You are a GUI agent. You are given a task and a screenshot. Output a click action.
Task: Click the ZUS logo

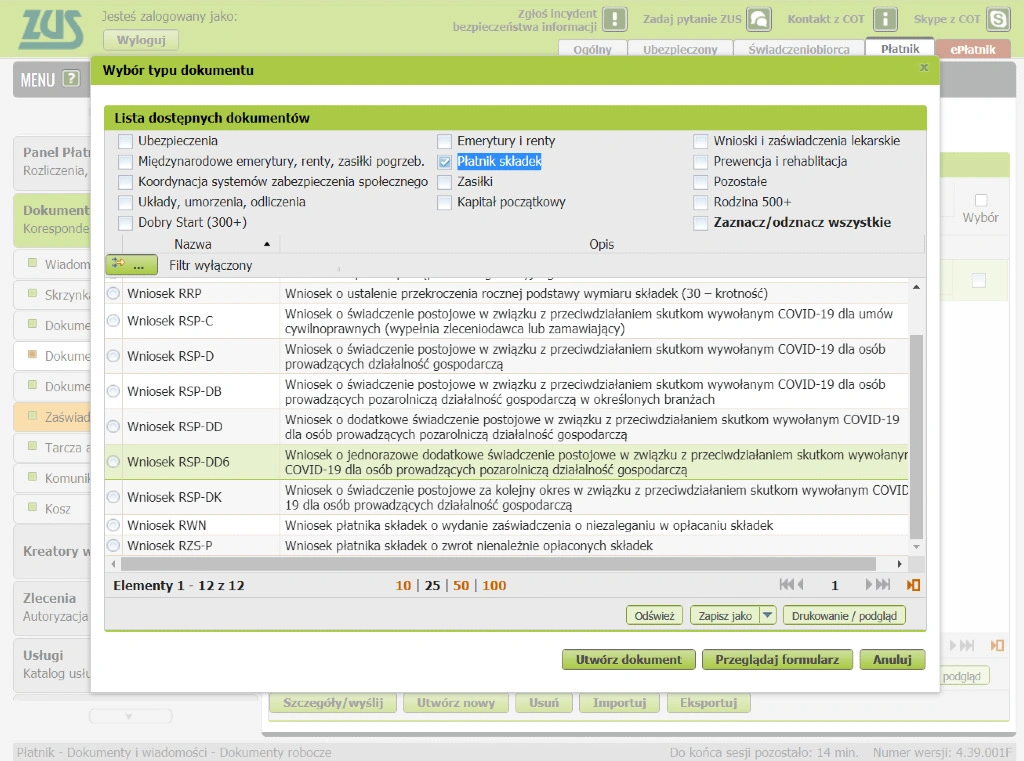click(x=52, y=30)
